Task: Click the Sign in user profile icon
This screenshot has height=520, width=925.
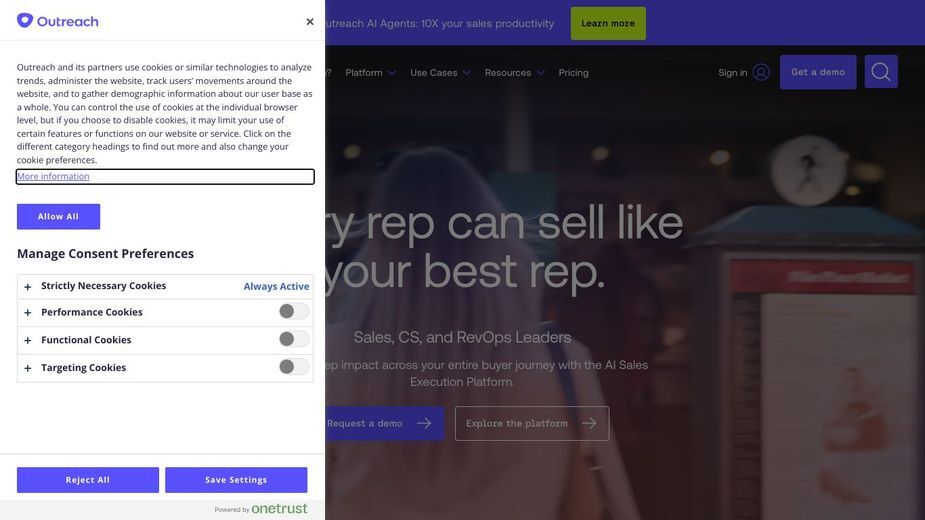Action: [x=761, y=73]
